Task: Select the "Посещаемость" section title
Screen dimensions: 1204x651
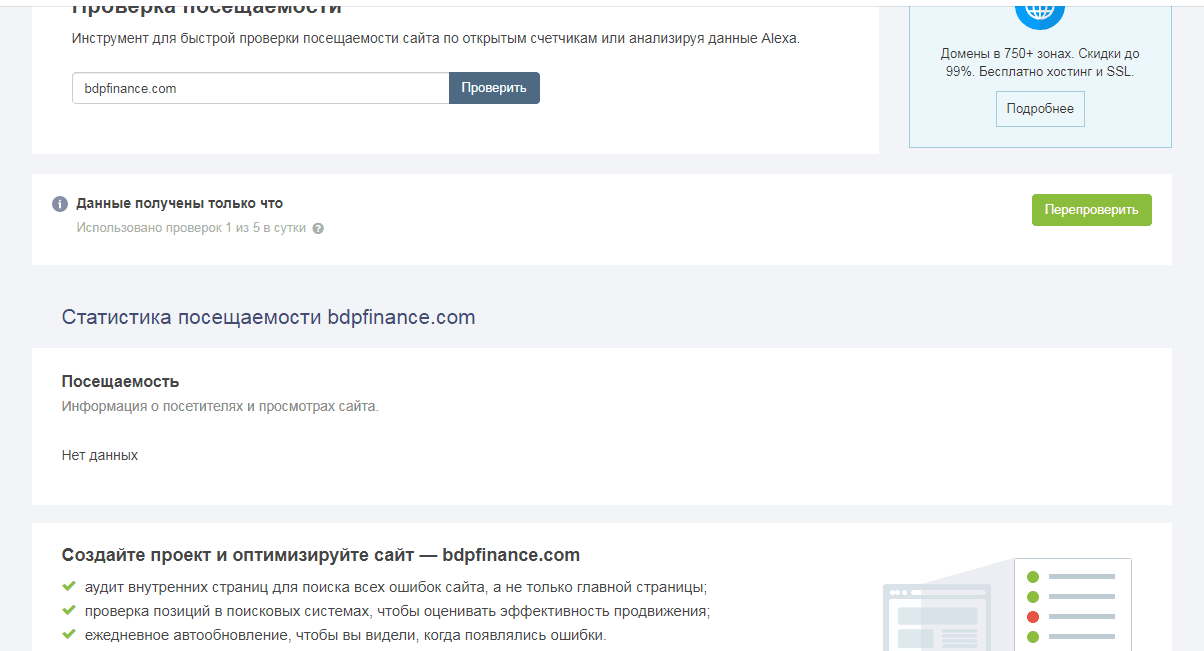Action: point(120,381)
